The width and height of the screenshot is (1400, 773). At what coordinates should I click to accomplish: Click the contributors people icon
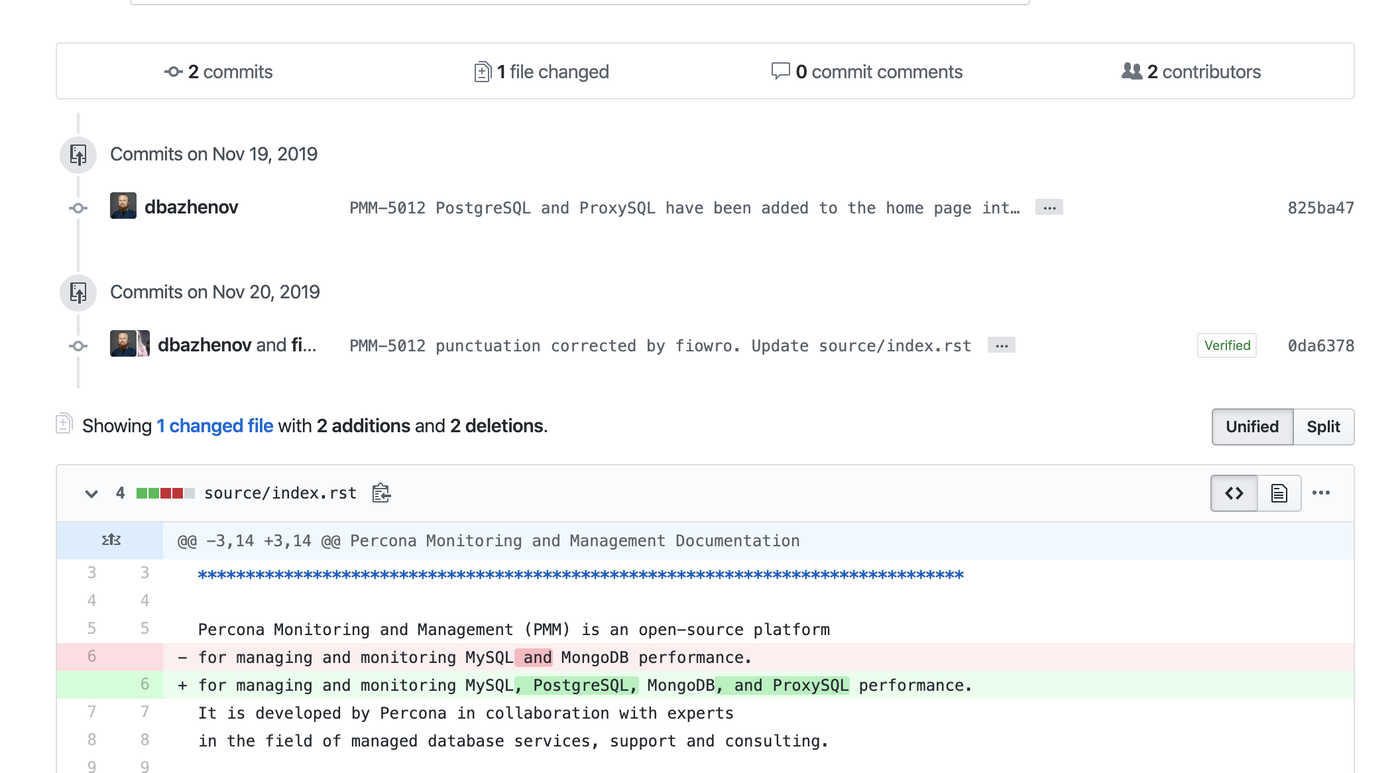[1132, 71]
